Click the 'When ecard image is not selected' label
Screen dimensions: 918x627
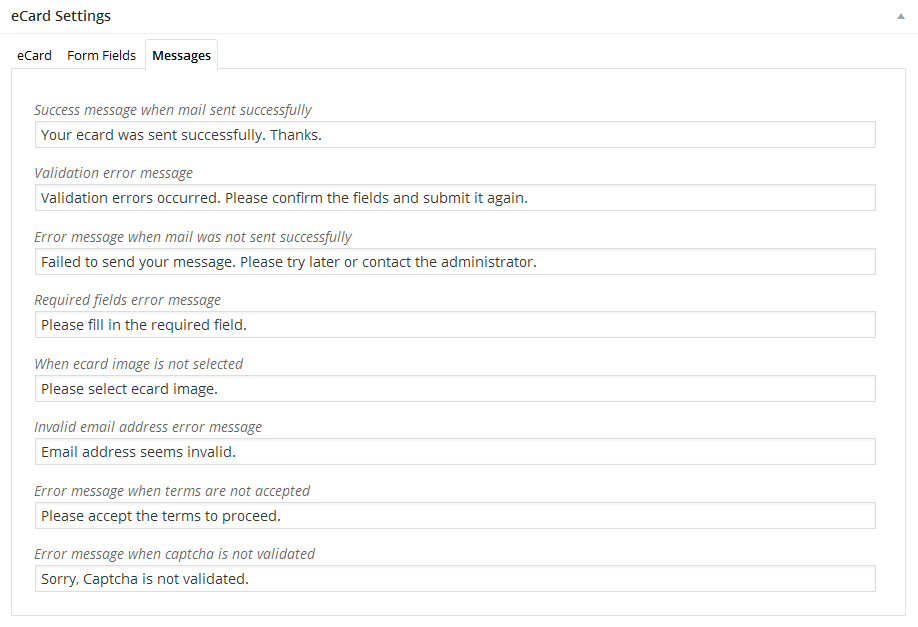(139, 364)
